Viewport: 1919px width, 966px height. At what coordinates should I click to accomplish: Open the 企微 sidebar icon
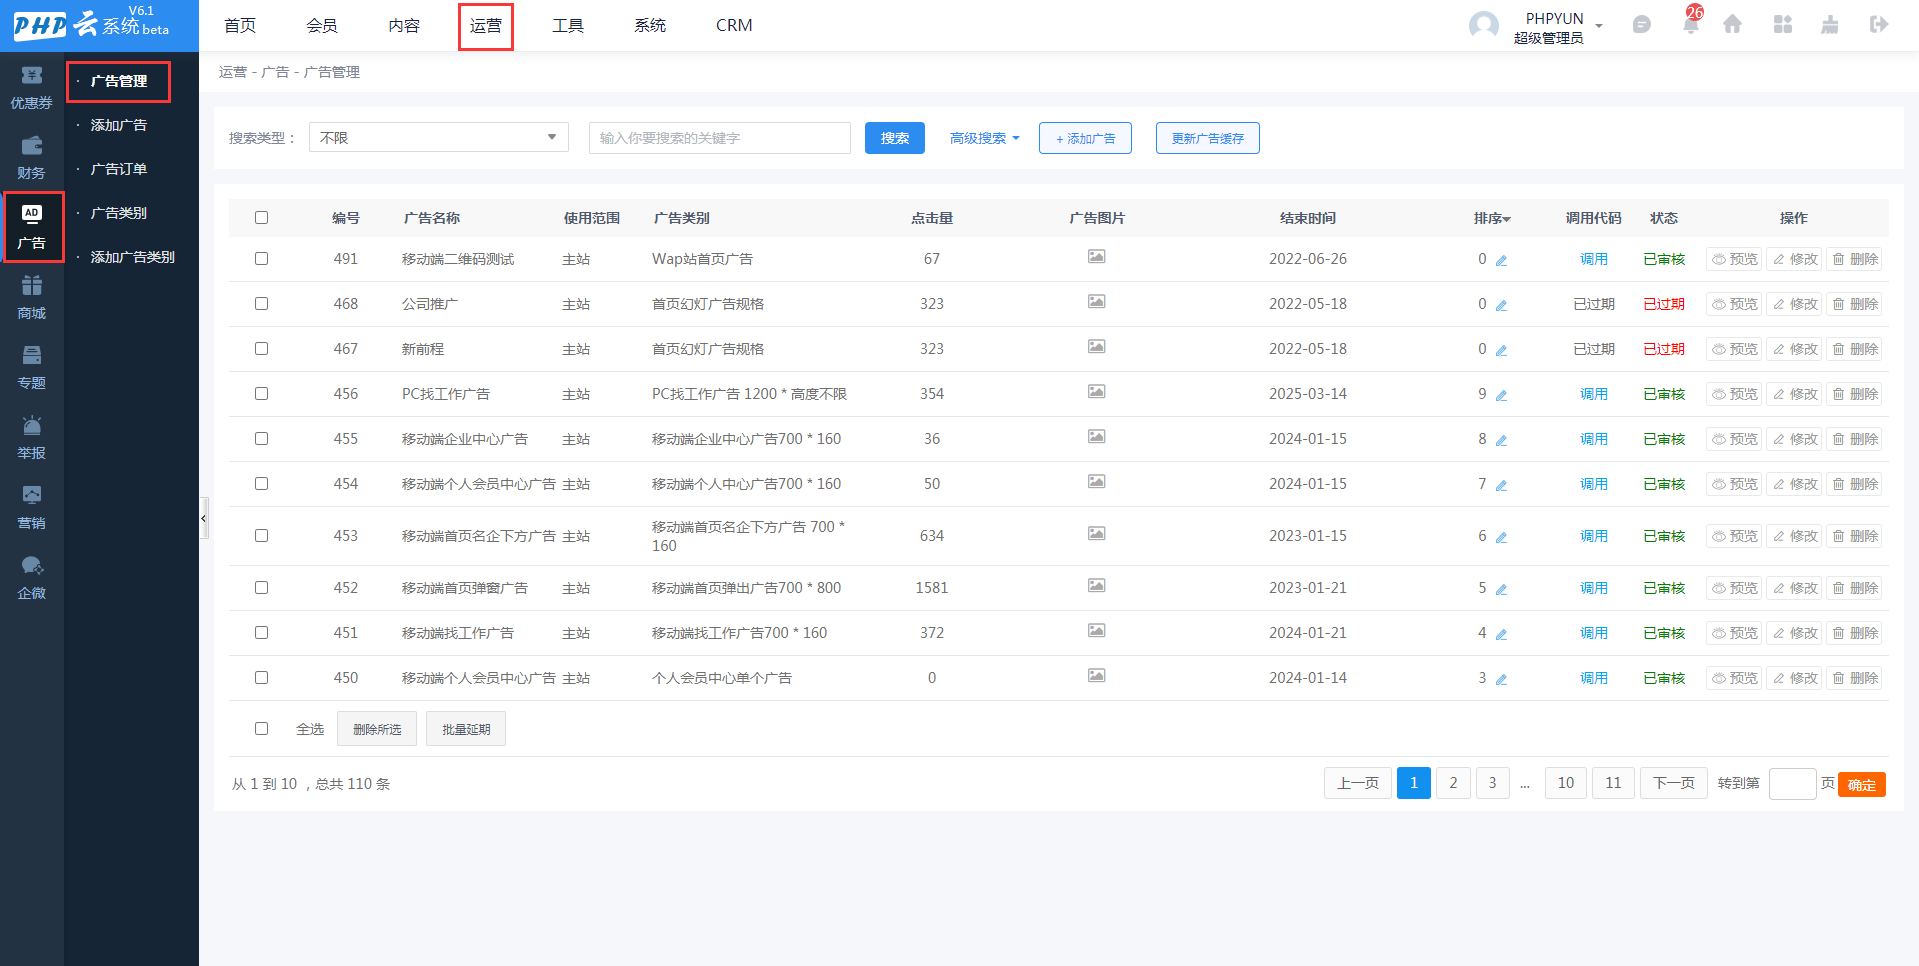32,577
